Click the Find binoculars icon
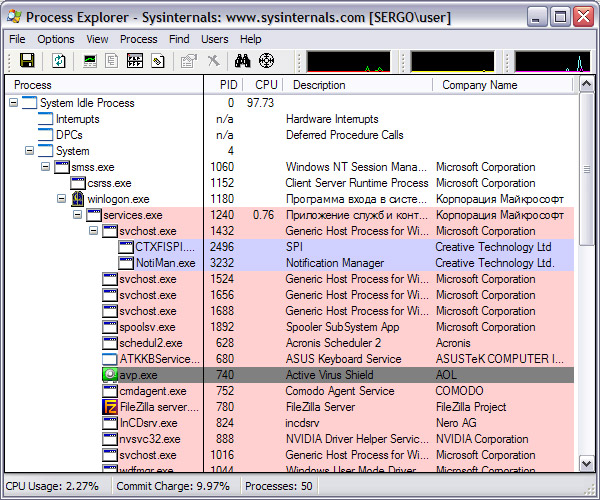This screenshot has width=600, height=500. [243, 60]
